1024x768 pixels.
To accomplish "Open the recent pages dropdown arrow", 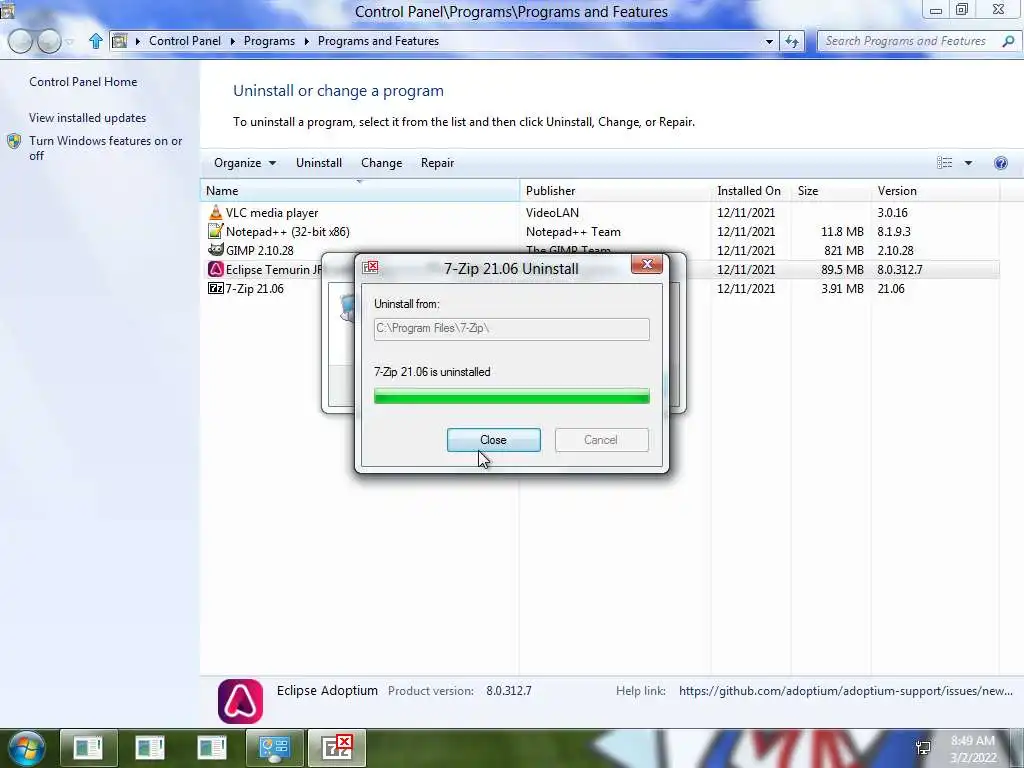I will click(70, 42).
